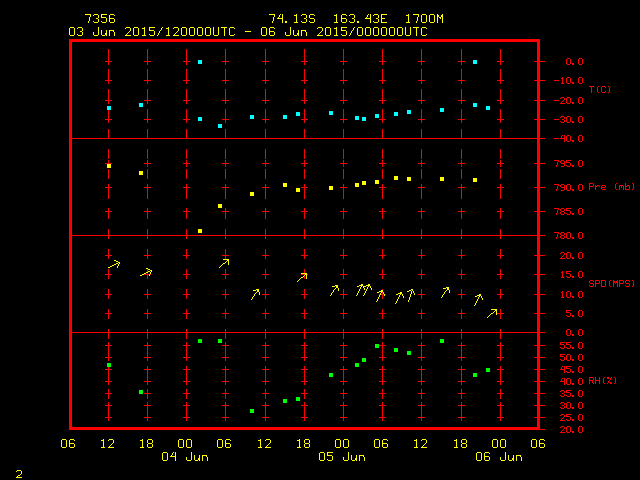Click the 04 Jun date label
The width and height of the screenshot is (640, 480).
pyautogui.click(x=185, y=457)
